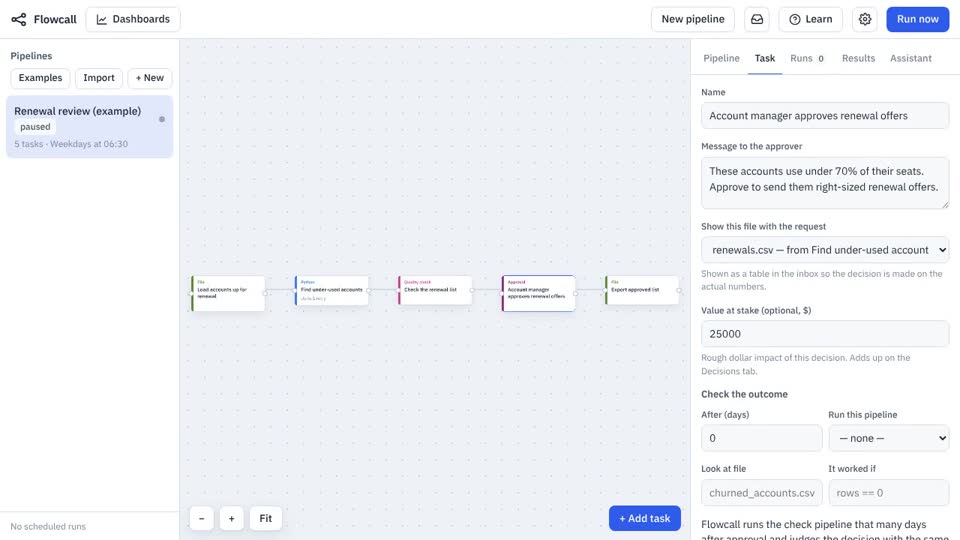Open settings with the gear icon

(864, 20)
